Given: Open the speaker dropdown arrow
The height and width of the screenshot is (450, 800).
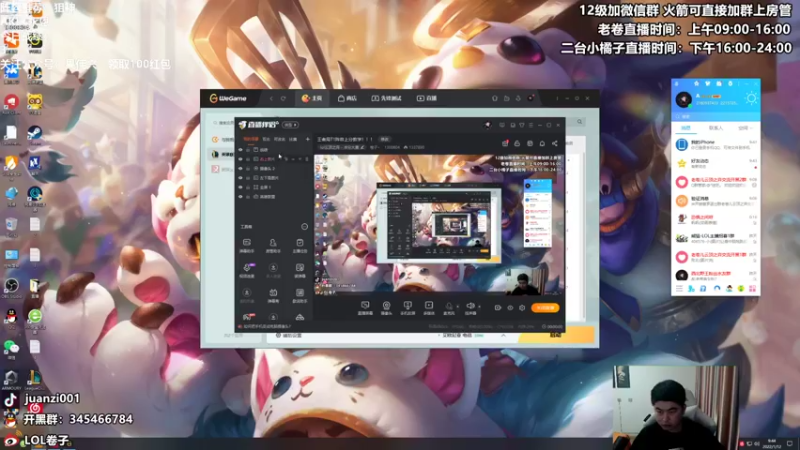Looking at the screenshot, I should [x=479, y=307].
